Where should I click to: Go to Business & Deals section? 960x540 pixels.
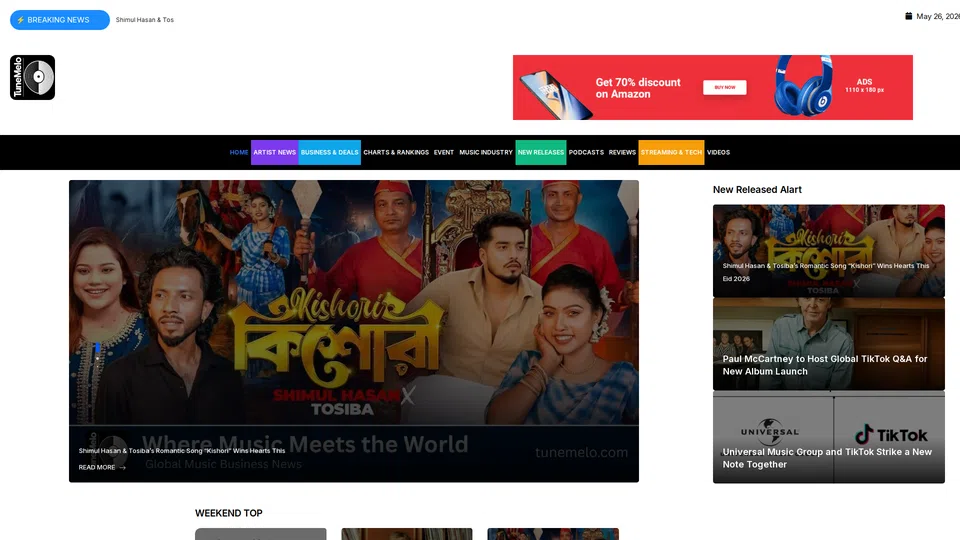(x=329, y=152)
